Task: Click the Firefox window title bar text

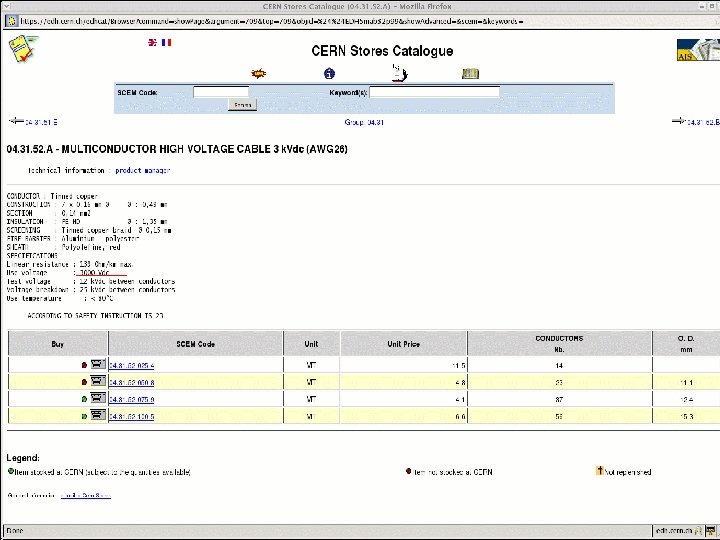Action: [357, 6]
